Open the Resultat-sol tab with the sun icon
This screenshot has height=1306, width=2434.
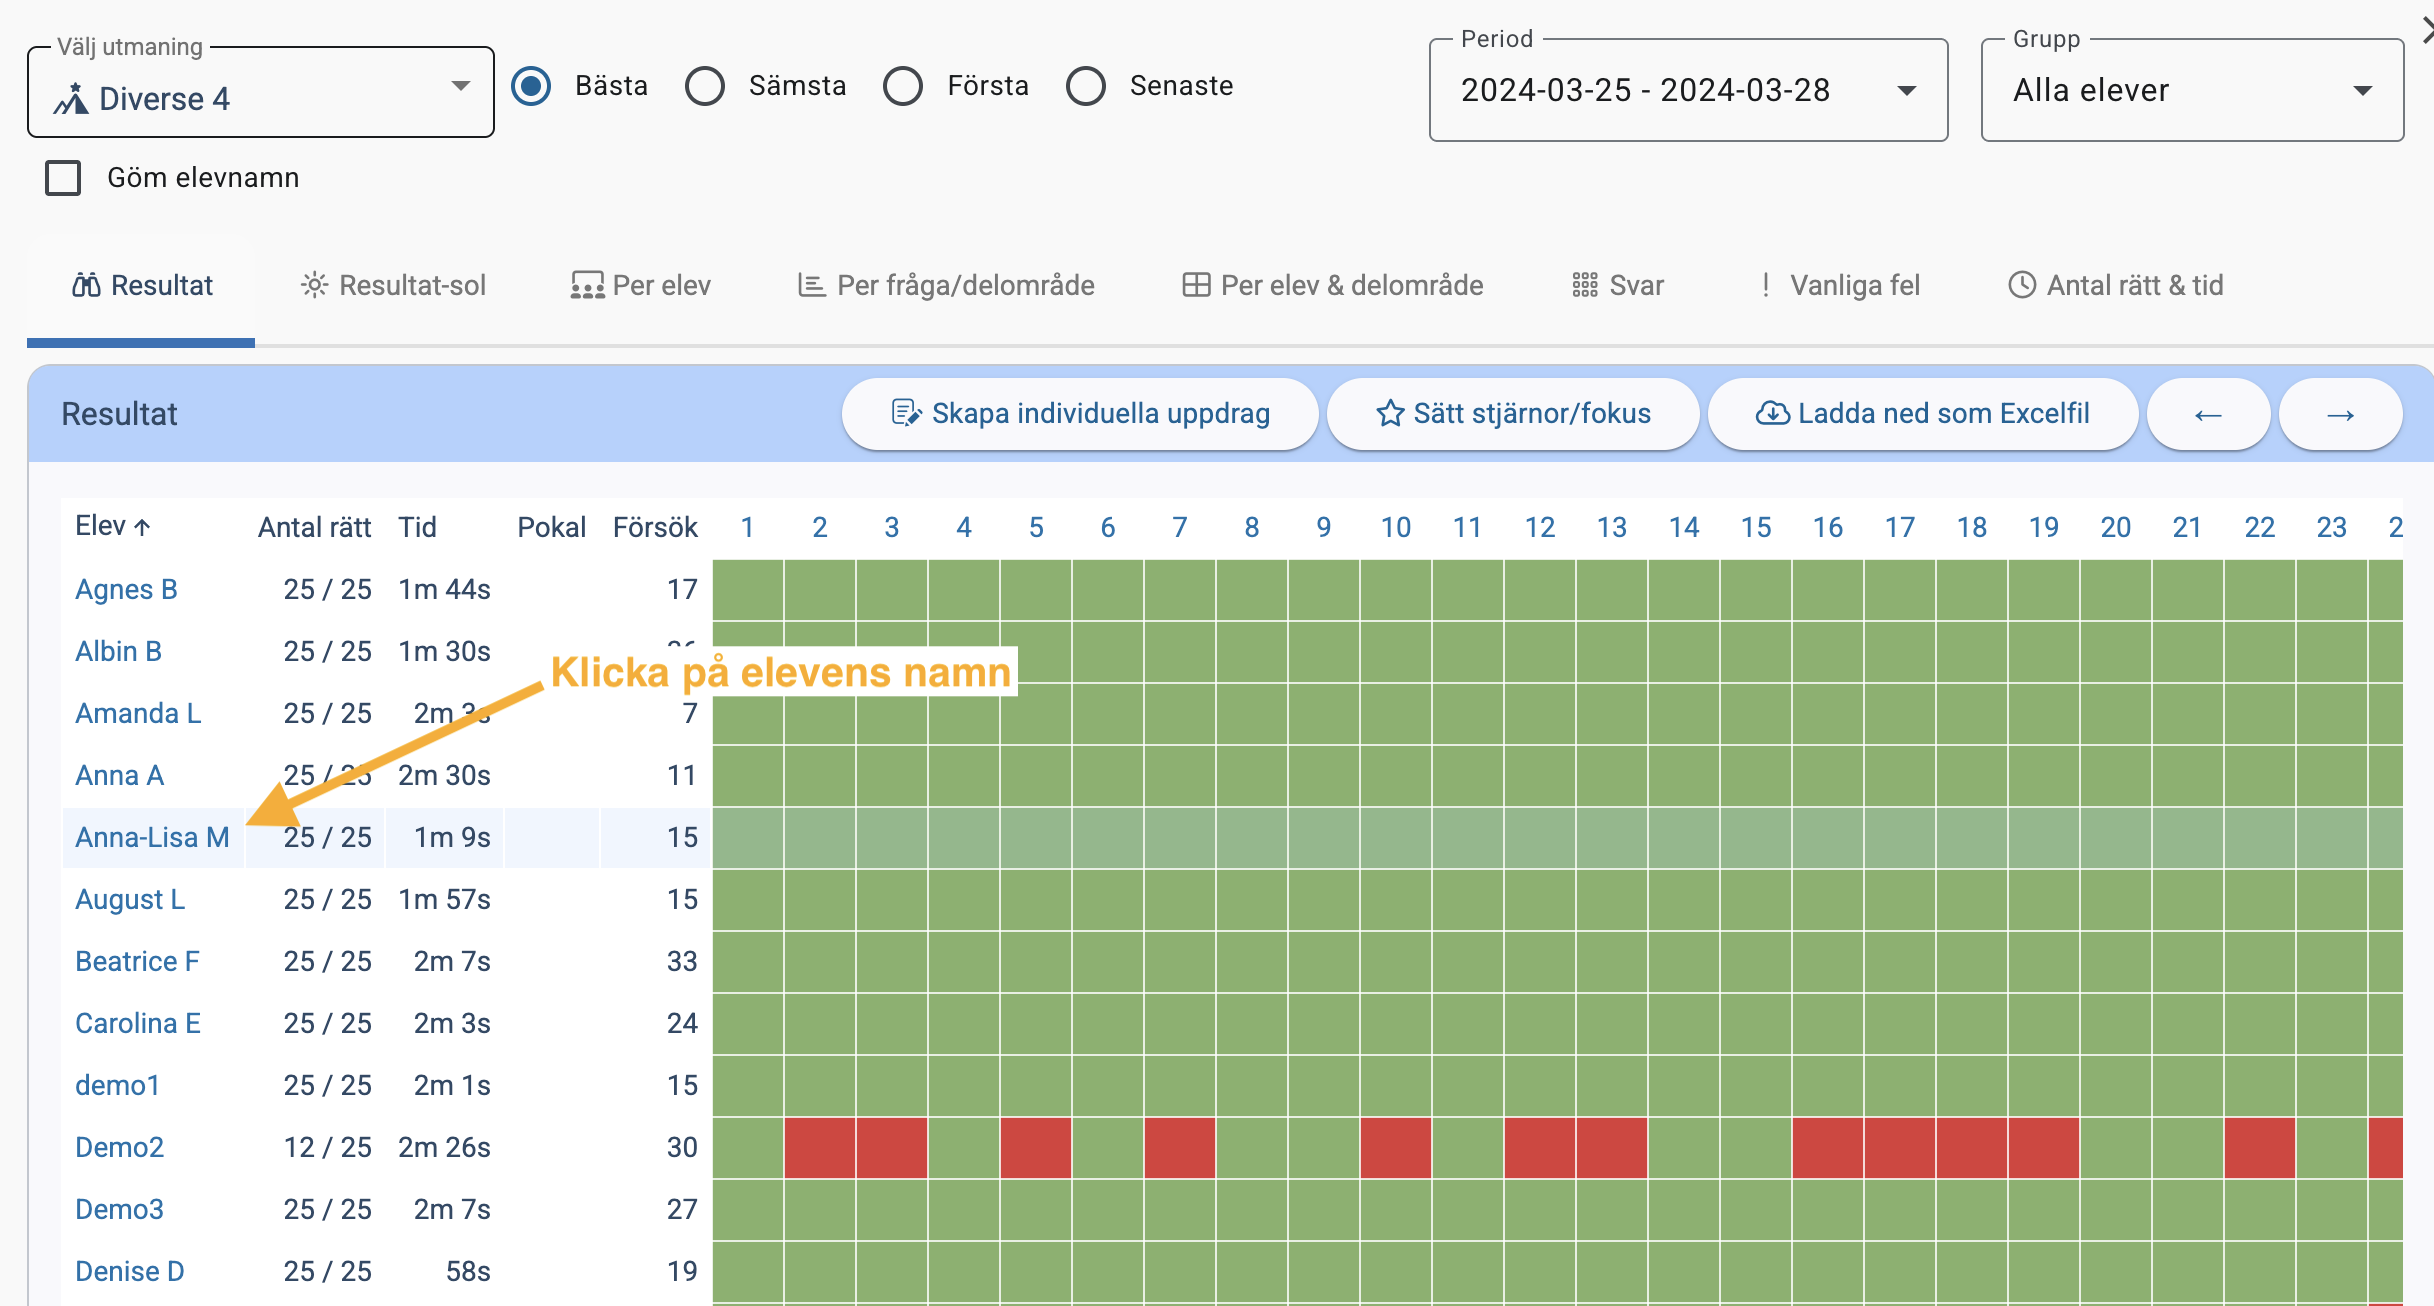(393, 286)
